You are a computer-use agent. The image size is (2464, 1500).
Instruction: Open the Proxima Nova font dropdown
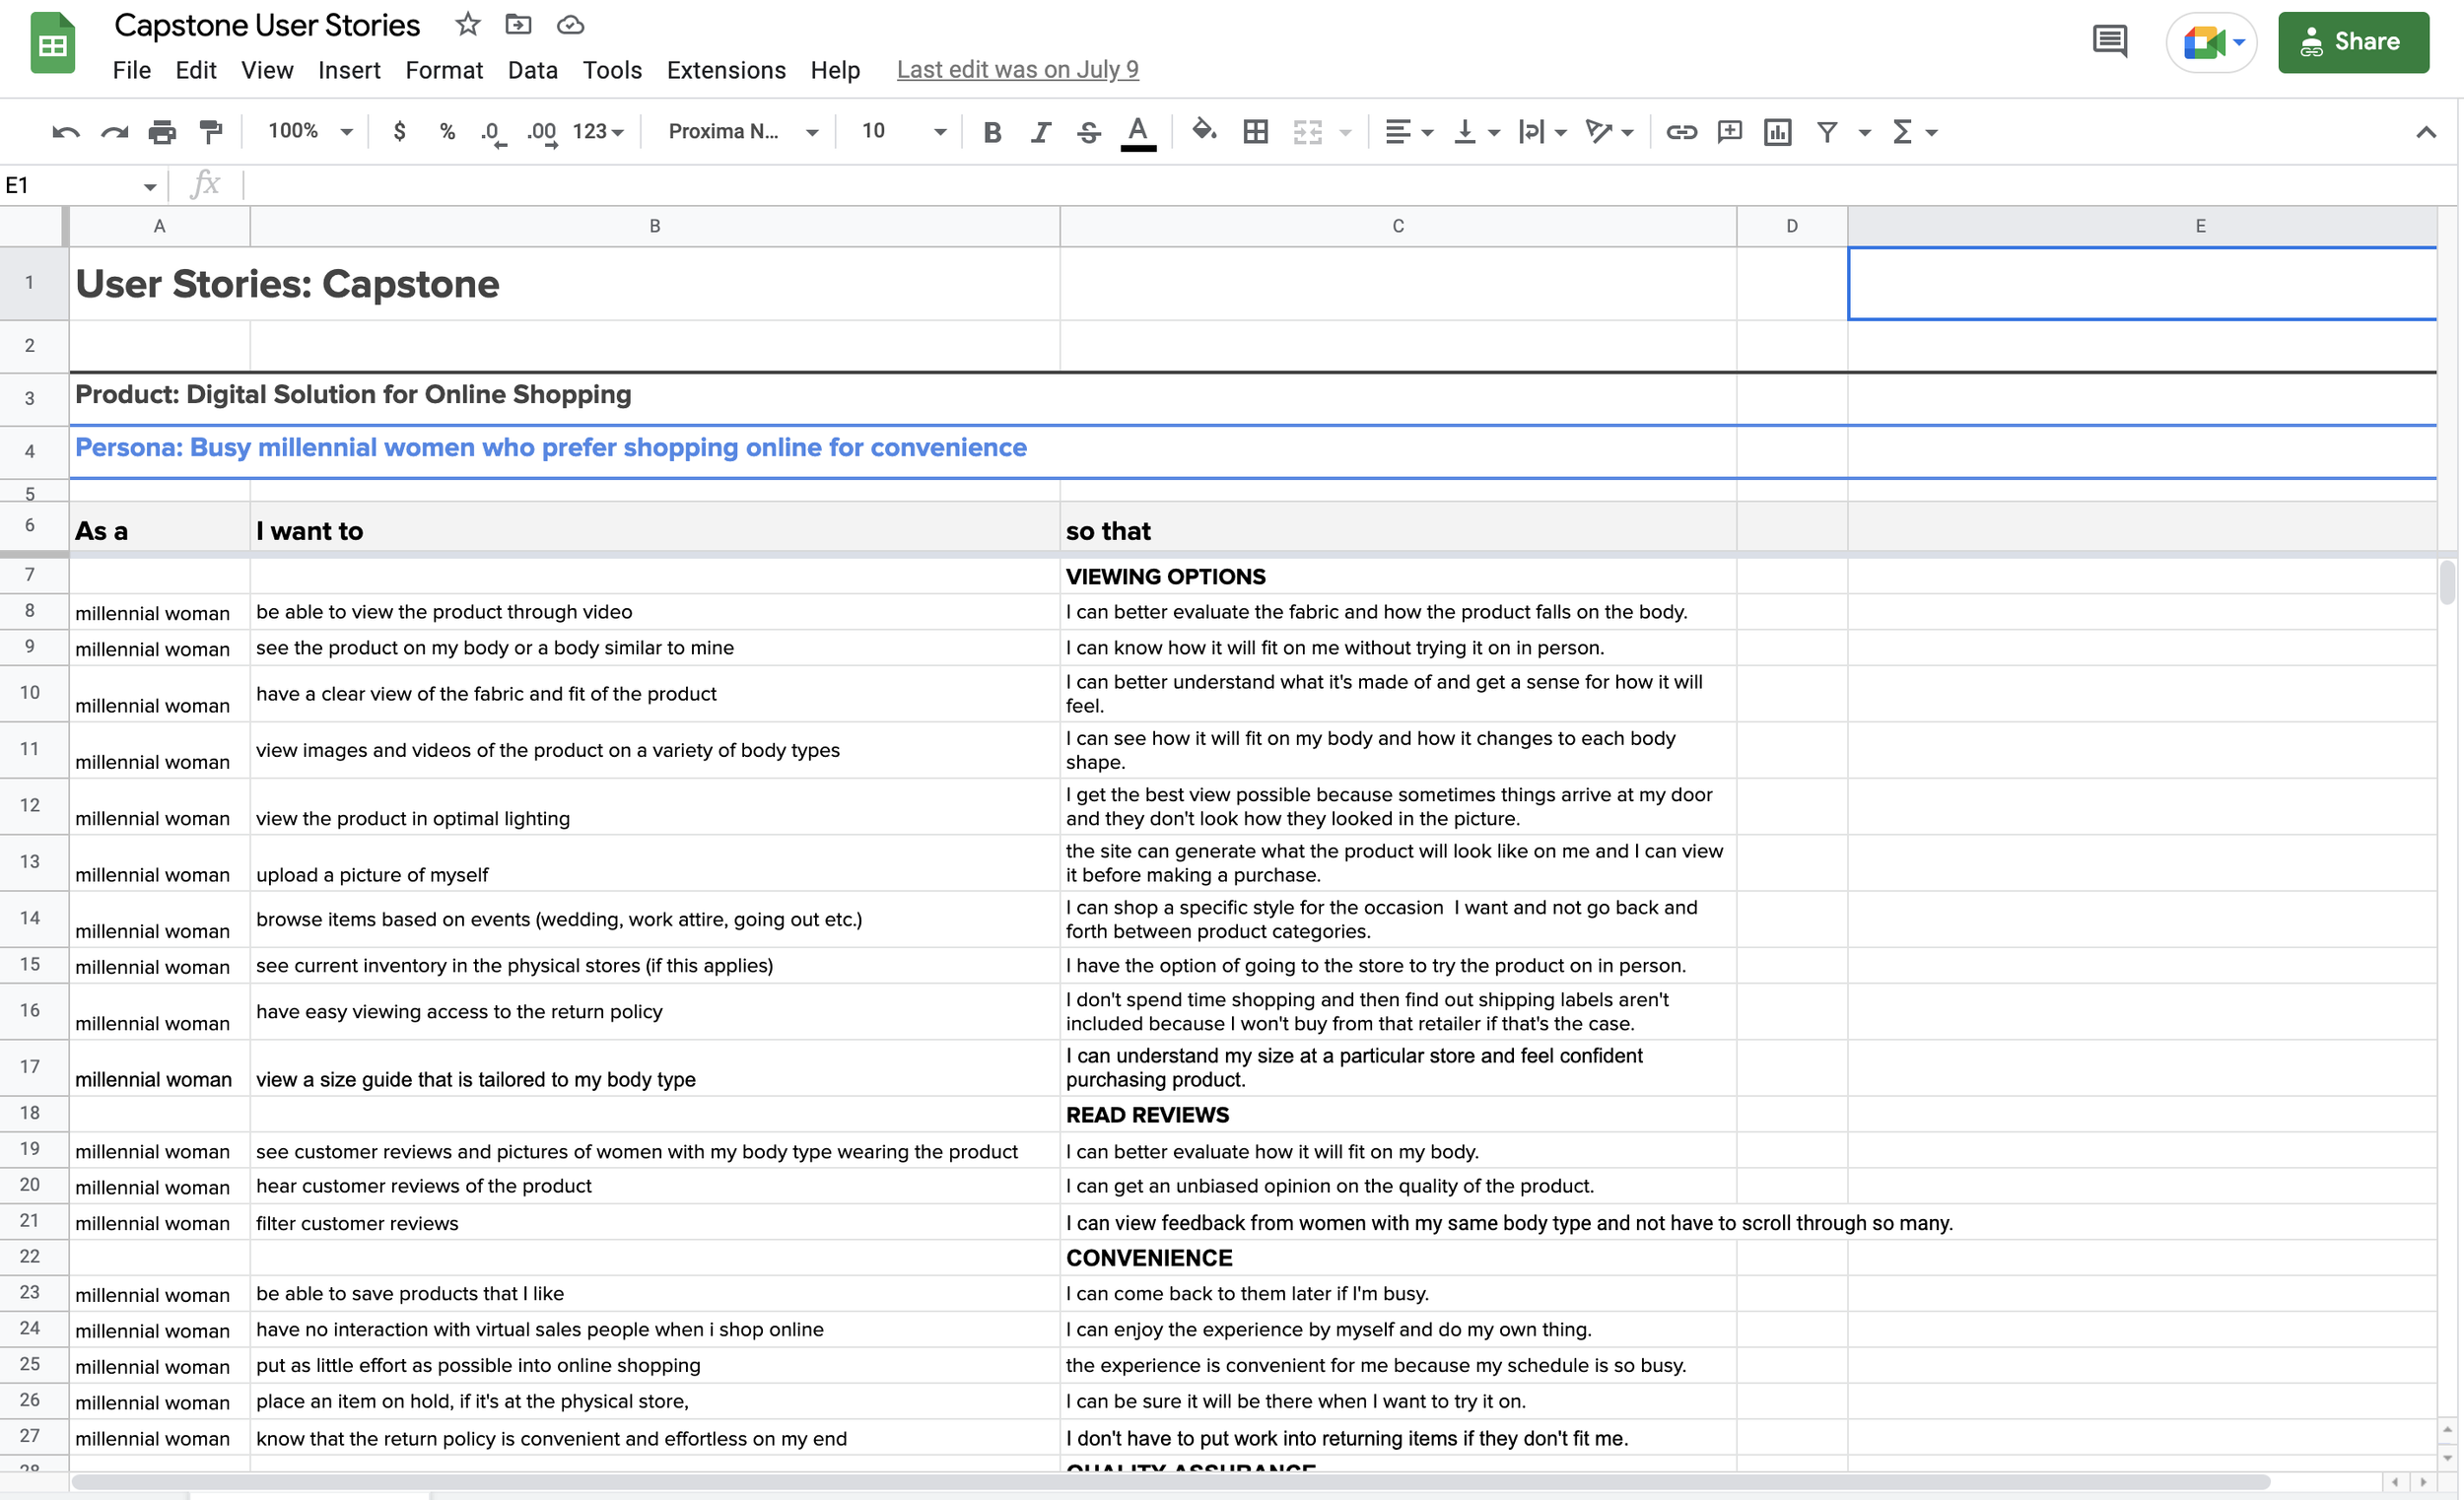click(742, 131)
